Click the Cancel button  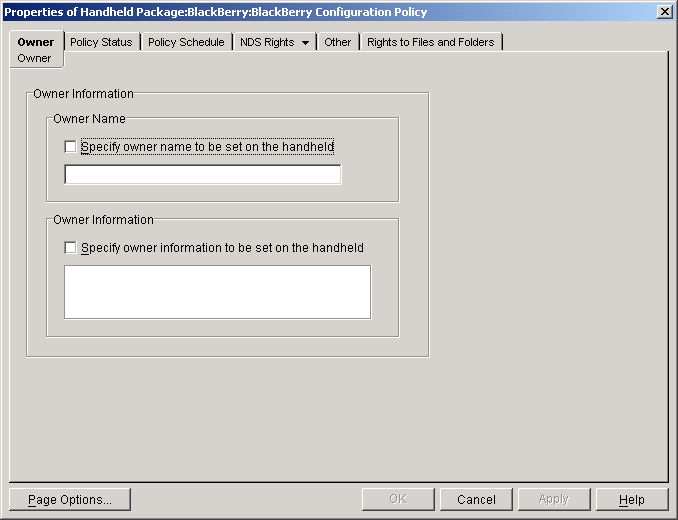tap(476, 499)
